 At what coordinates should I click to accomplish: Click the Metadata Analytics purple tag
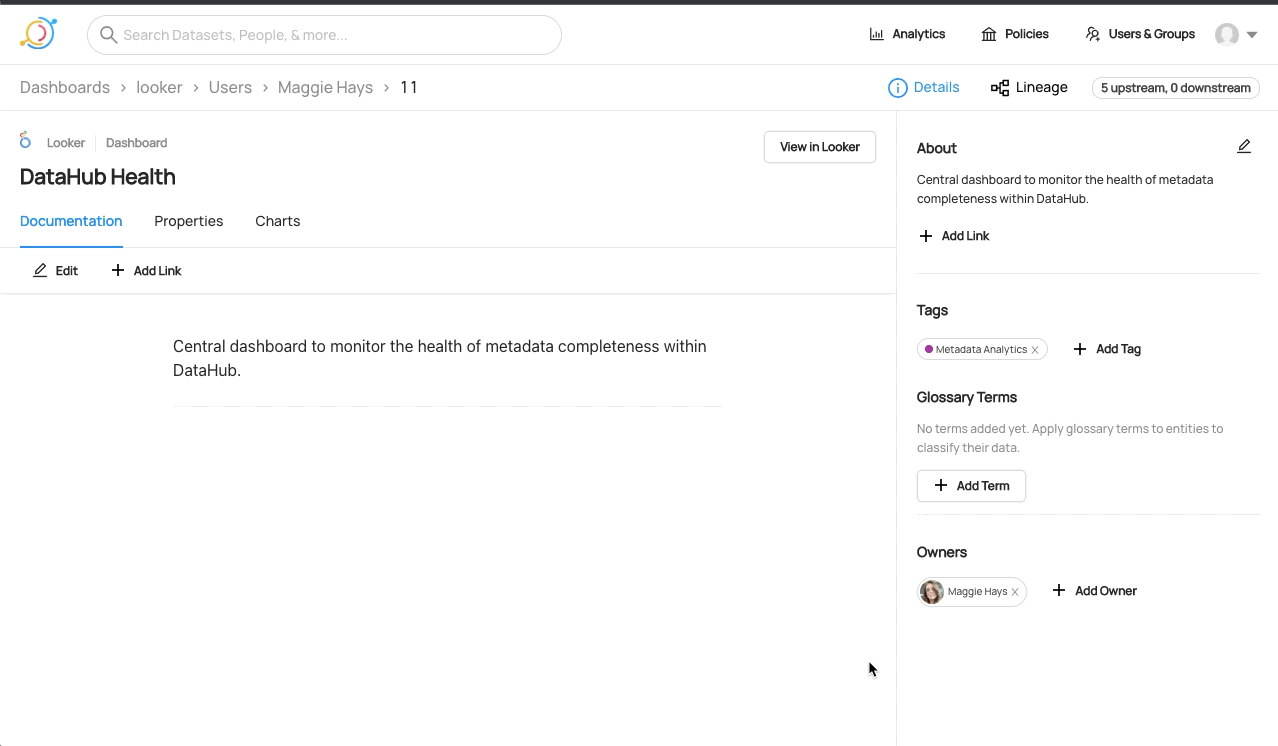[979, 350]
